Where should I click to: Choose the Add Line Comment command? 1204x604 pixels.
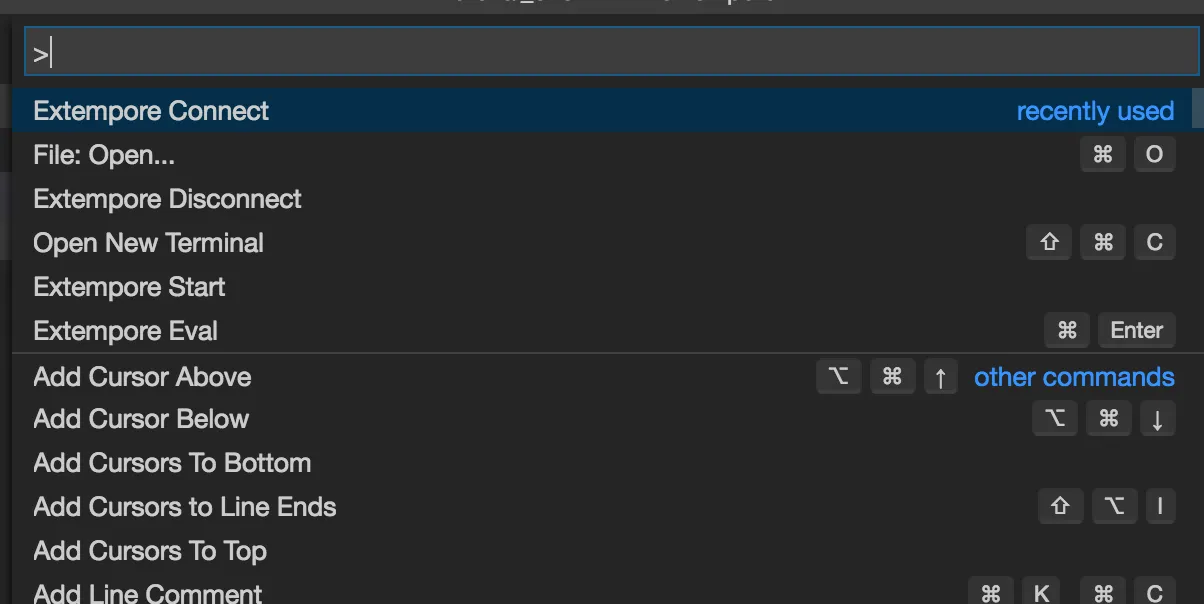(148, 593)
